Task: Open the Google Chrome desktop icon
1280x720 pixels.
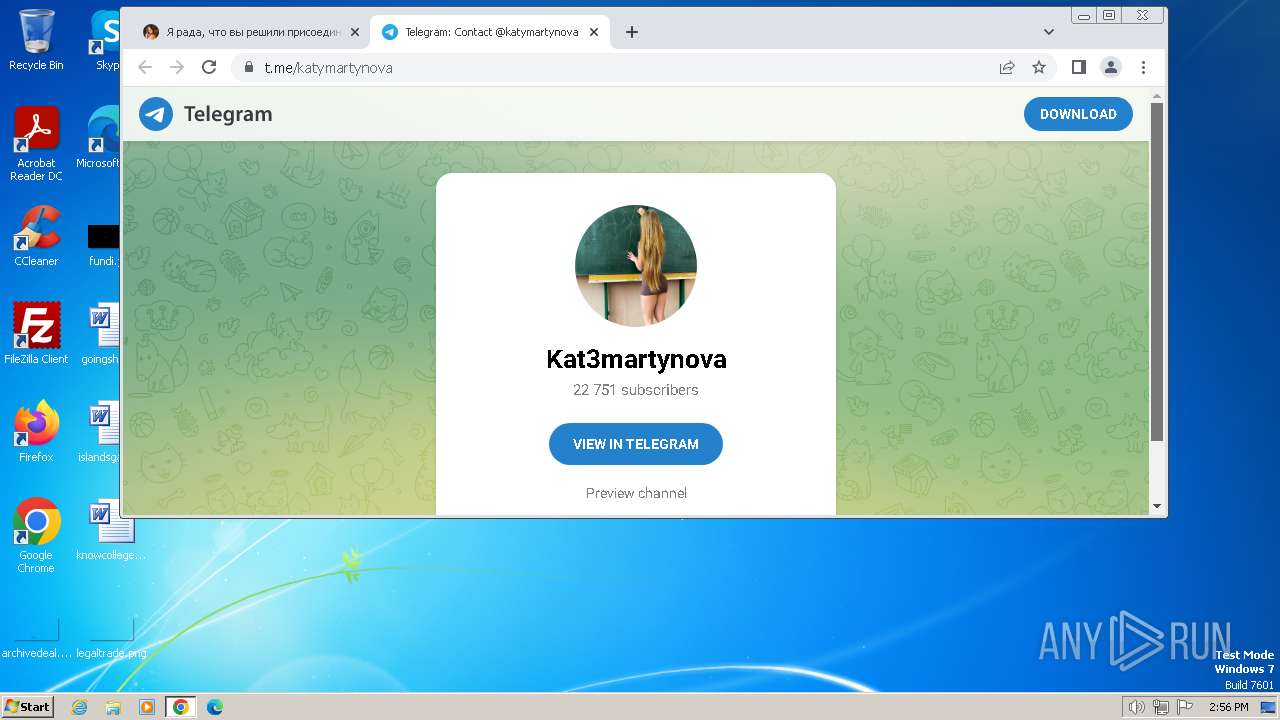Action: pyautogui.click(x=36, y=535)
